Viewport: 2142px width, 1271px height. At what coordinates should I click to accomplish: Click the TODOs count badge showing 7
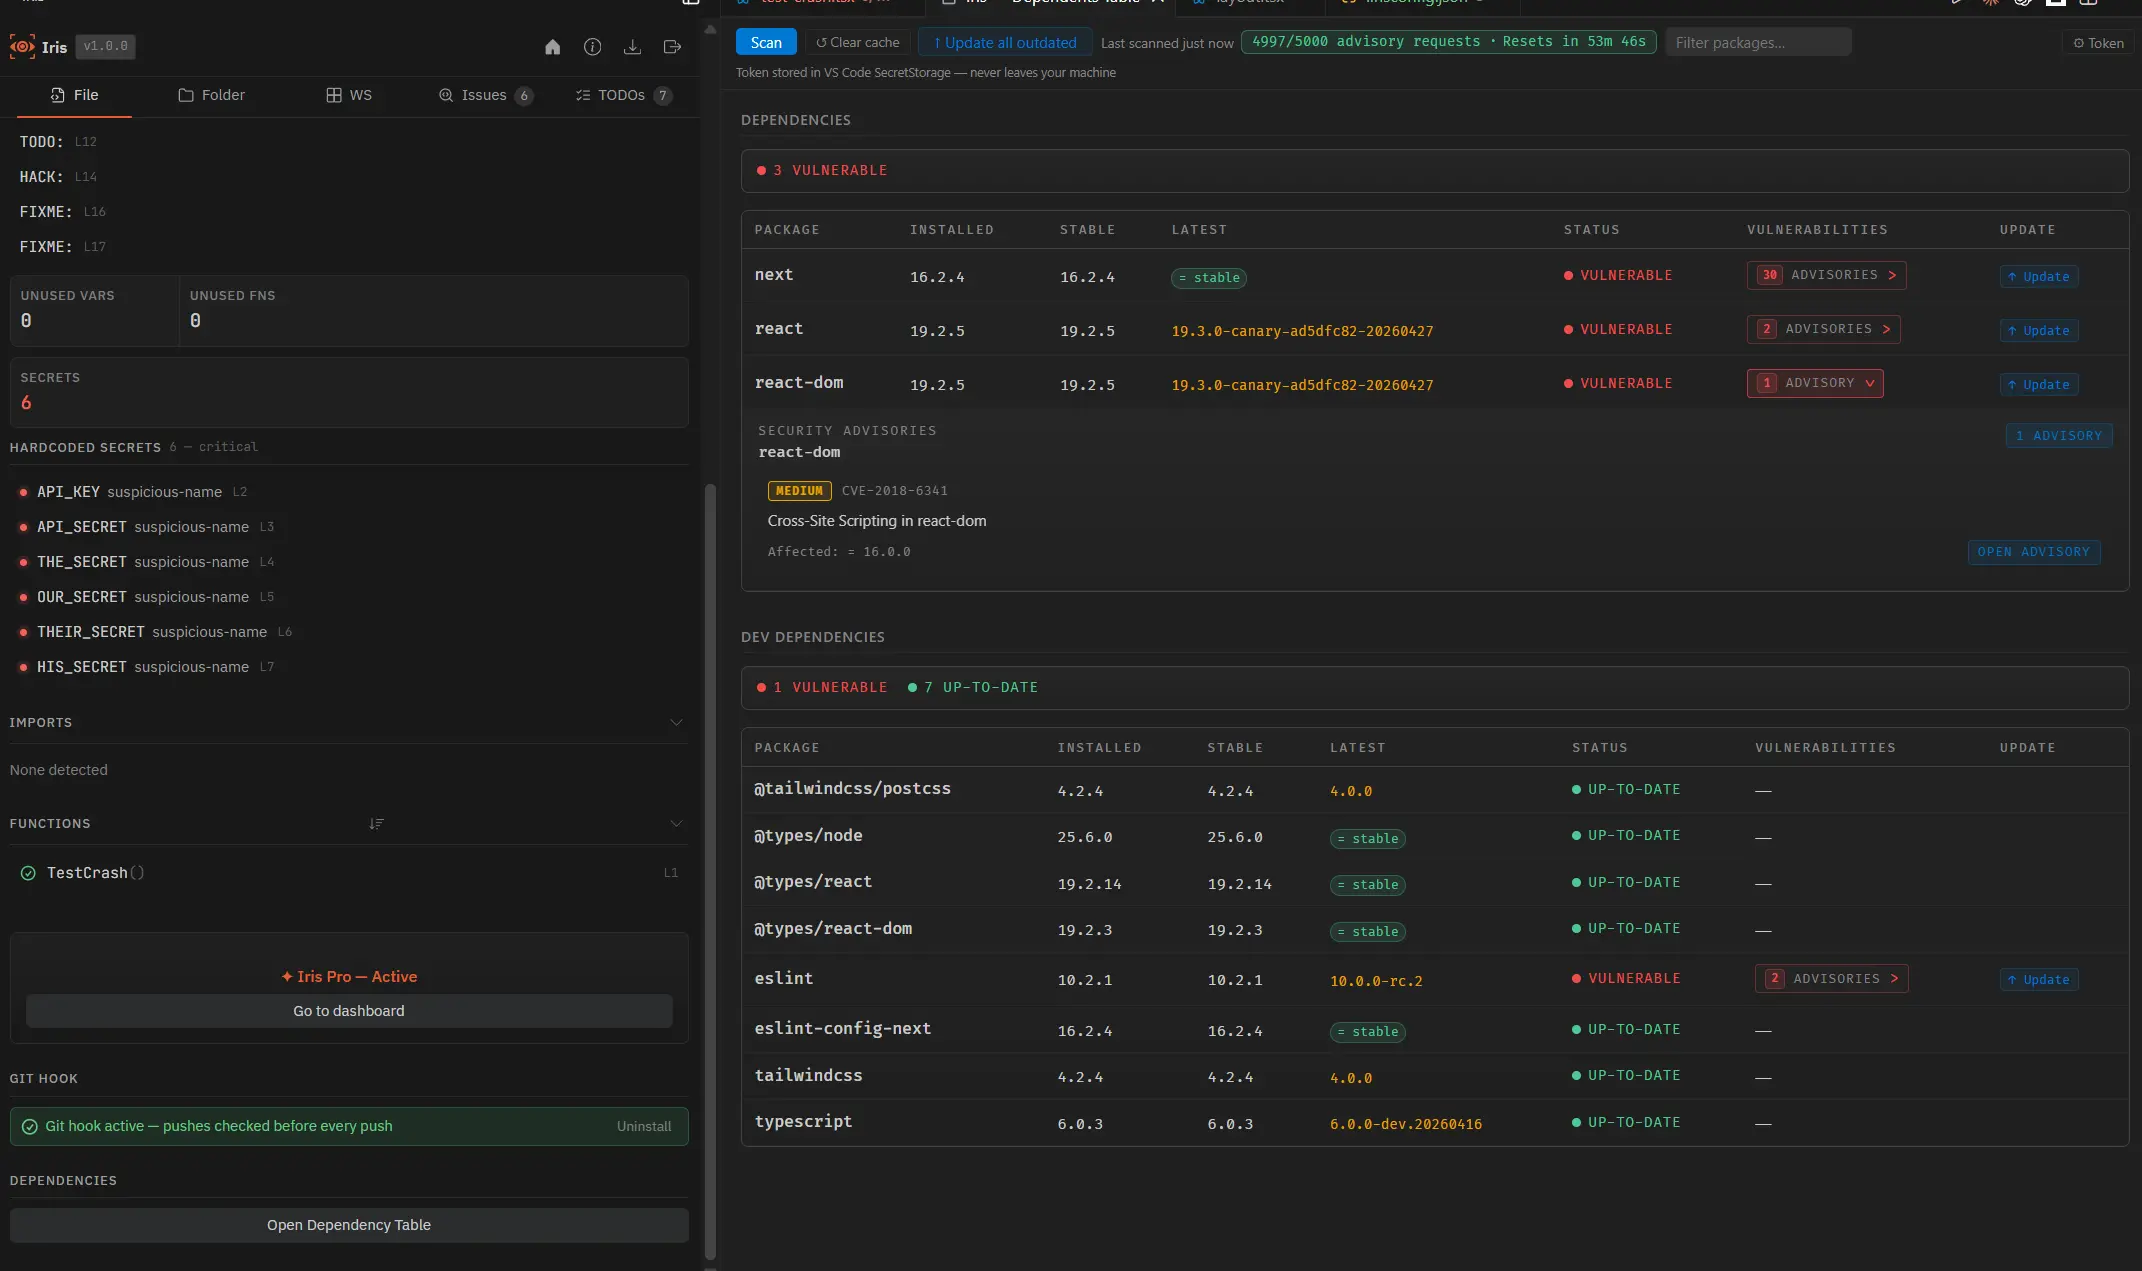pos(662,95)
